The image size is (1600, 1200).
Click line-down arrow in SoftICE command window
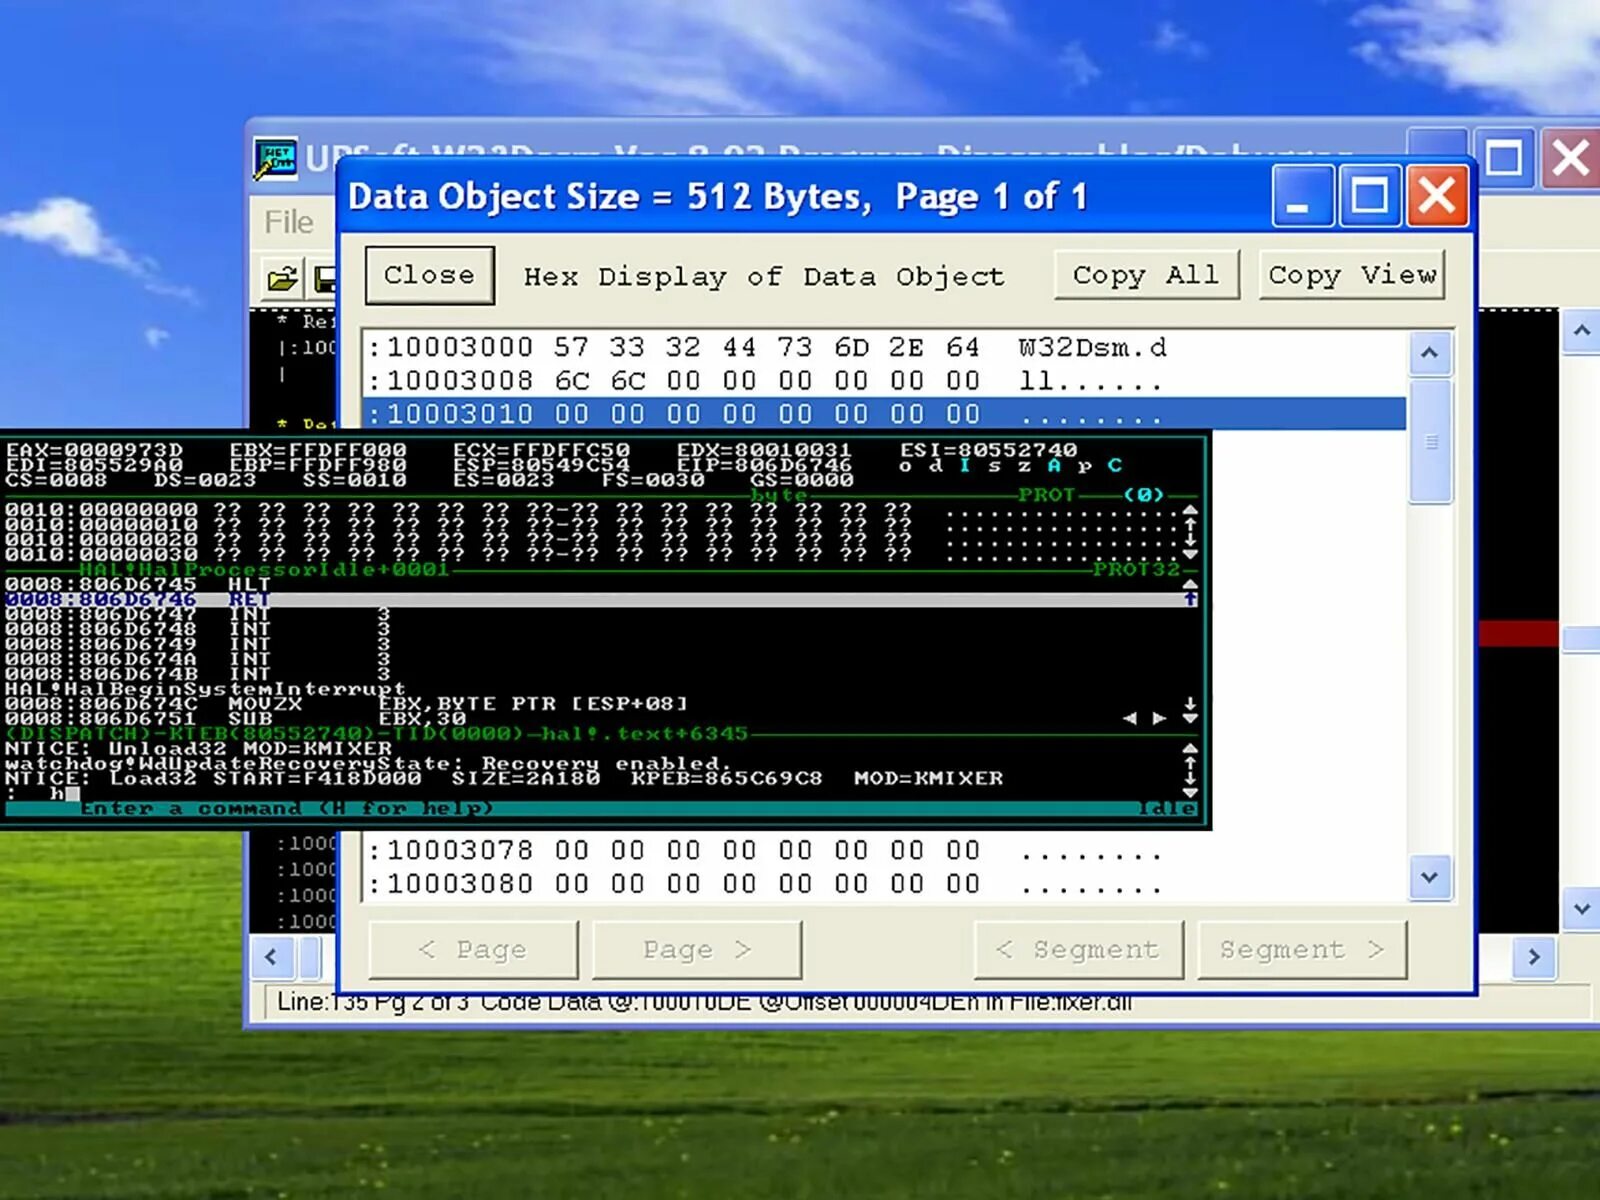click(x=1190, y=778)
